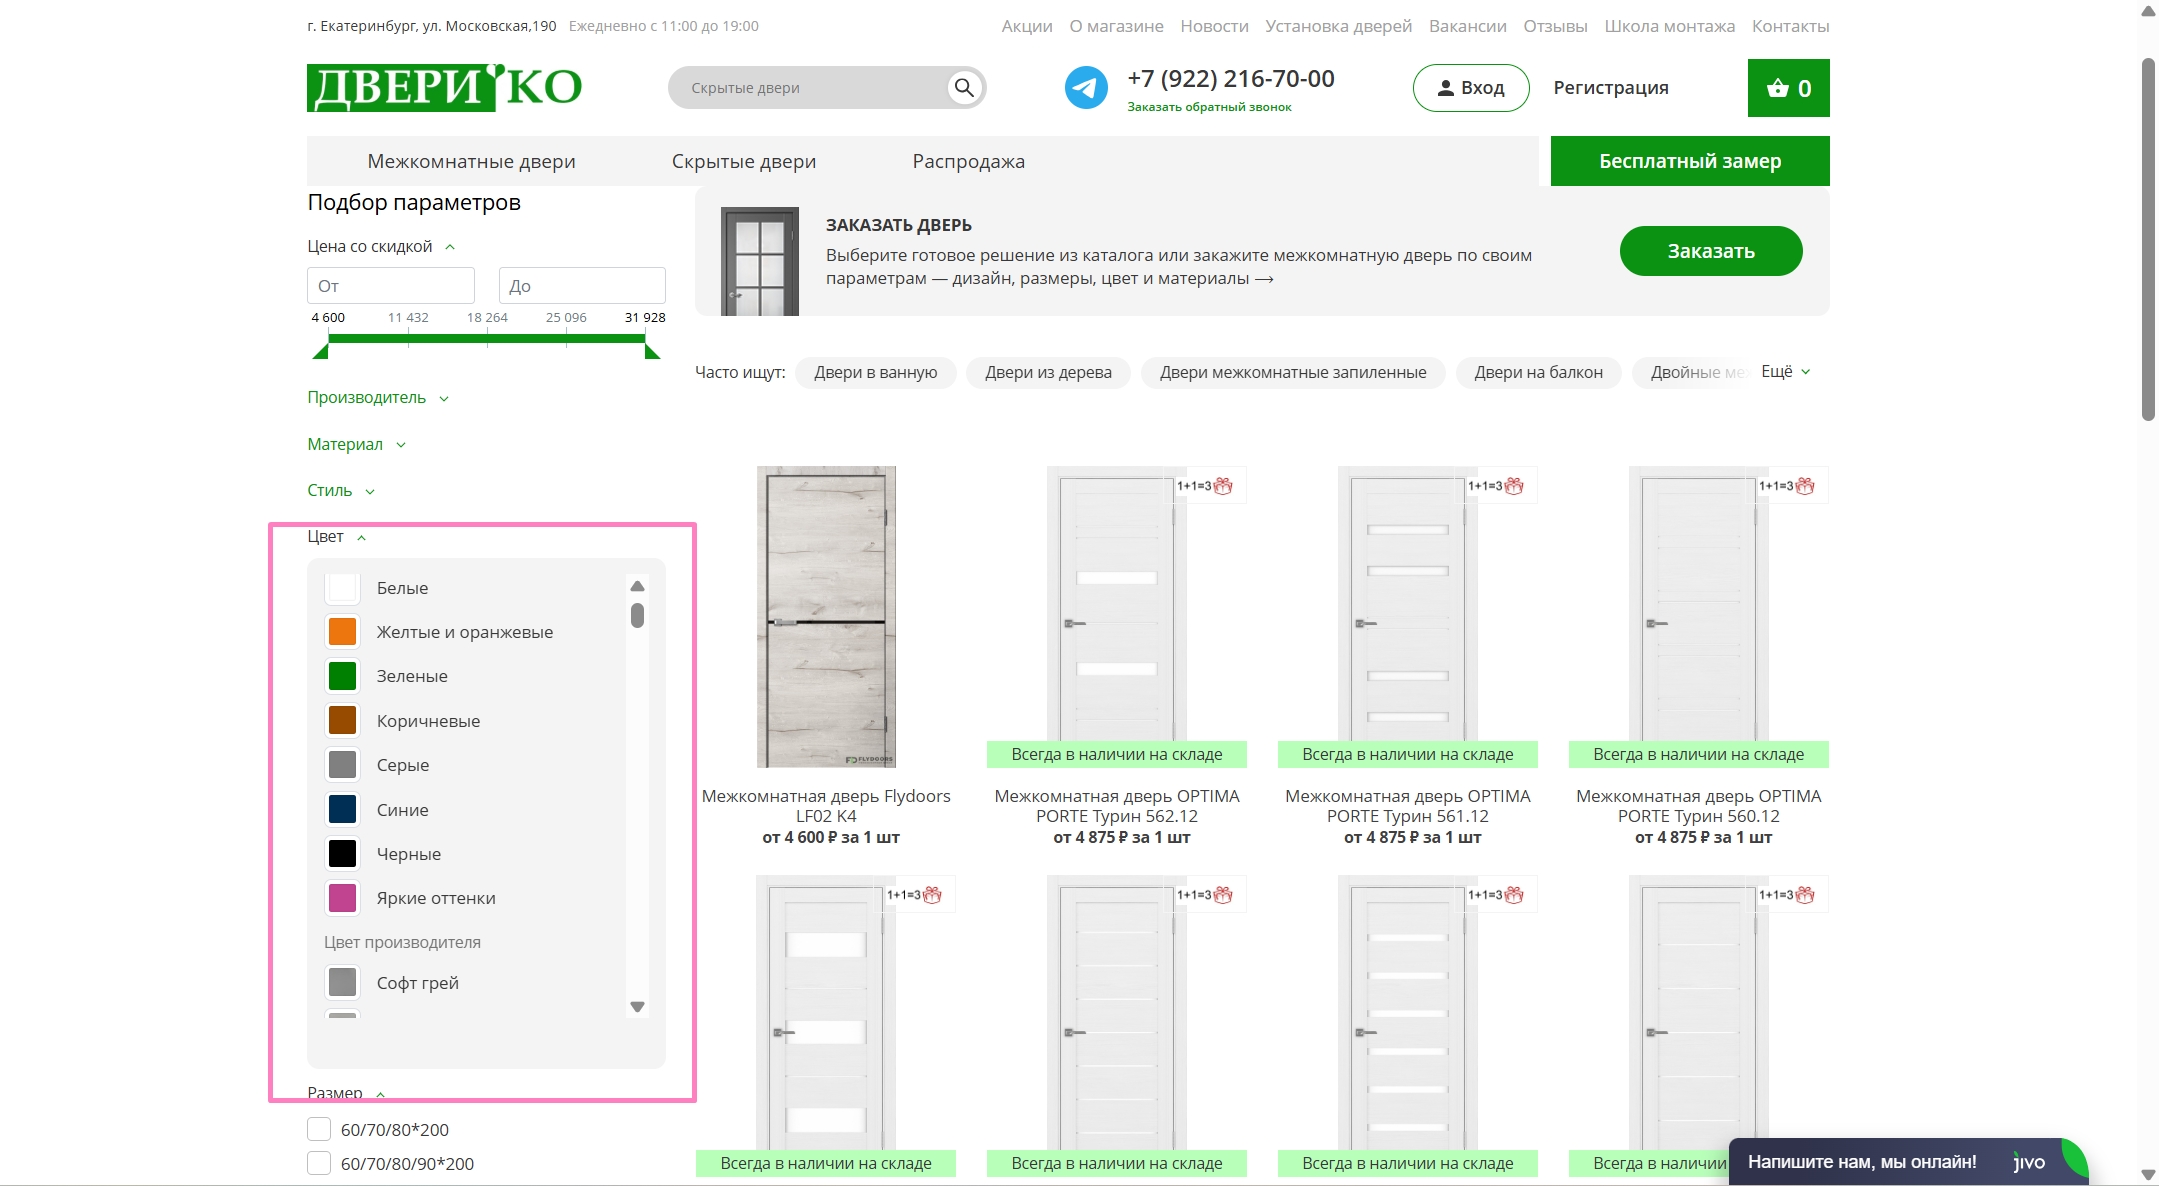Filter by Яркие оттенки color
The width and height of the screenshot is (2159, 1186).
click(x=342, y=898)
